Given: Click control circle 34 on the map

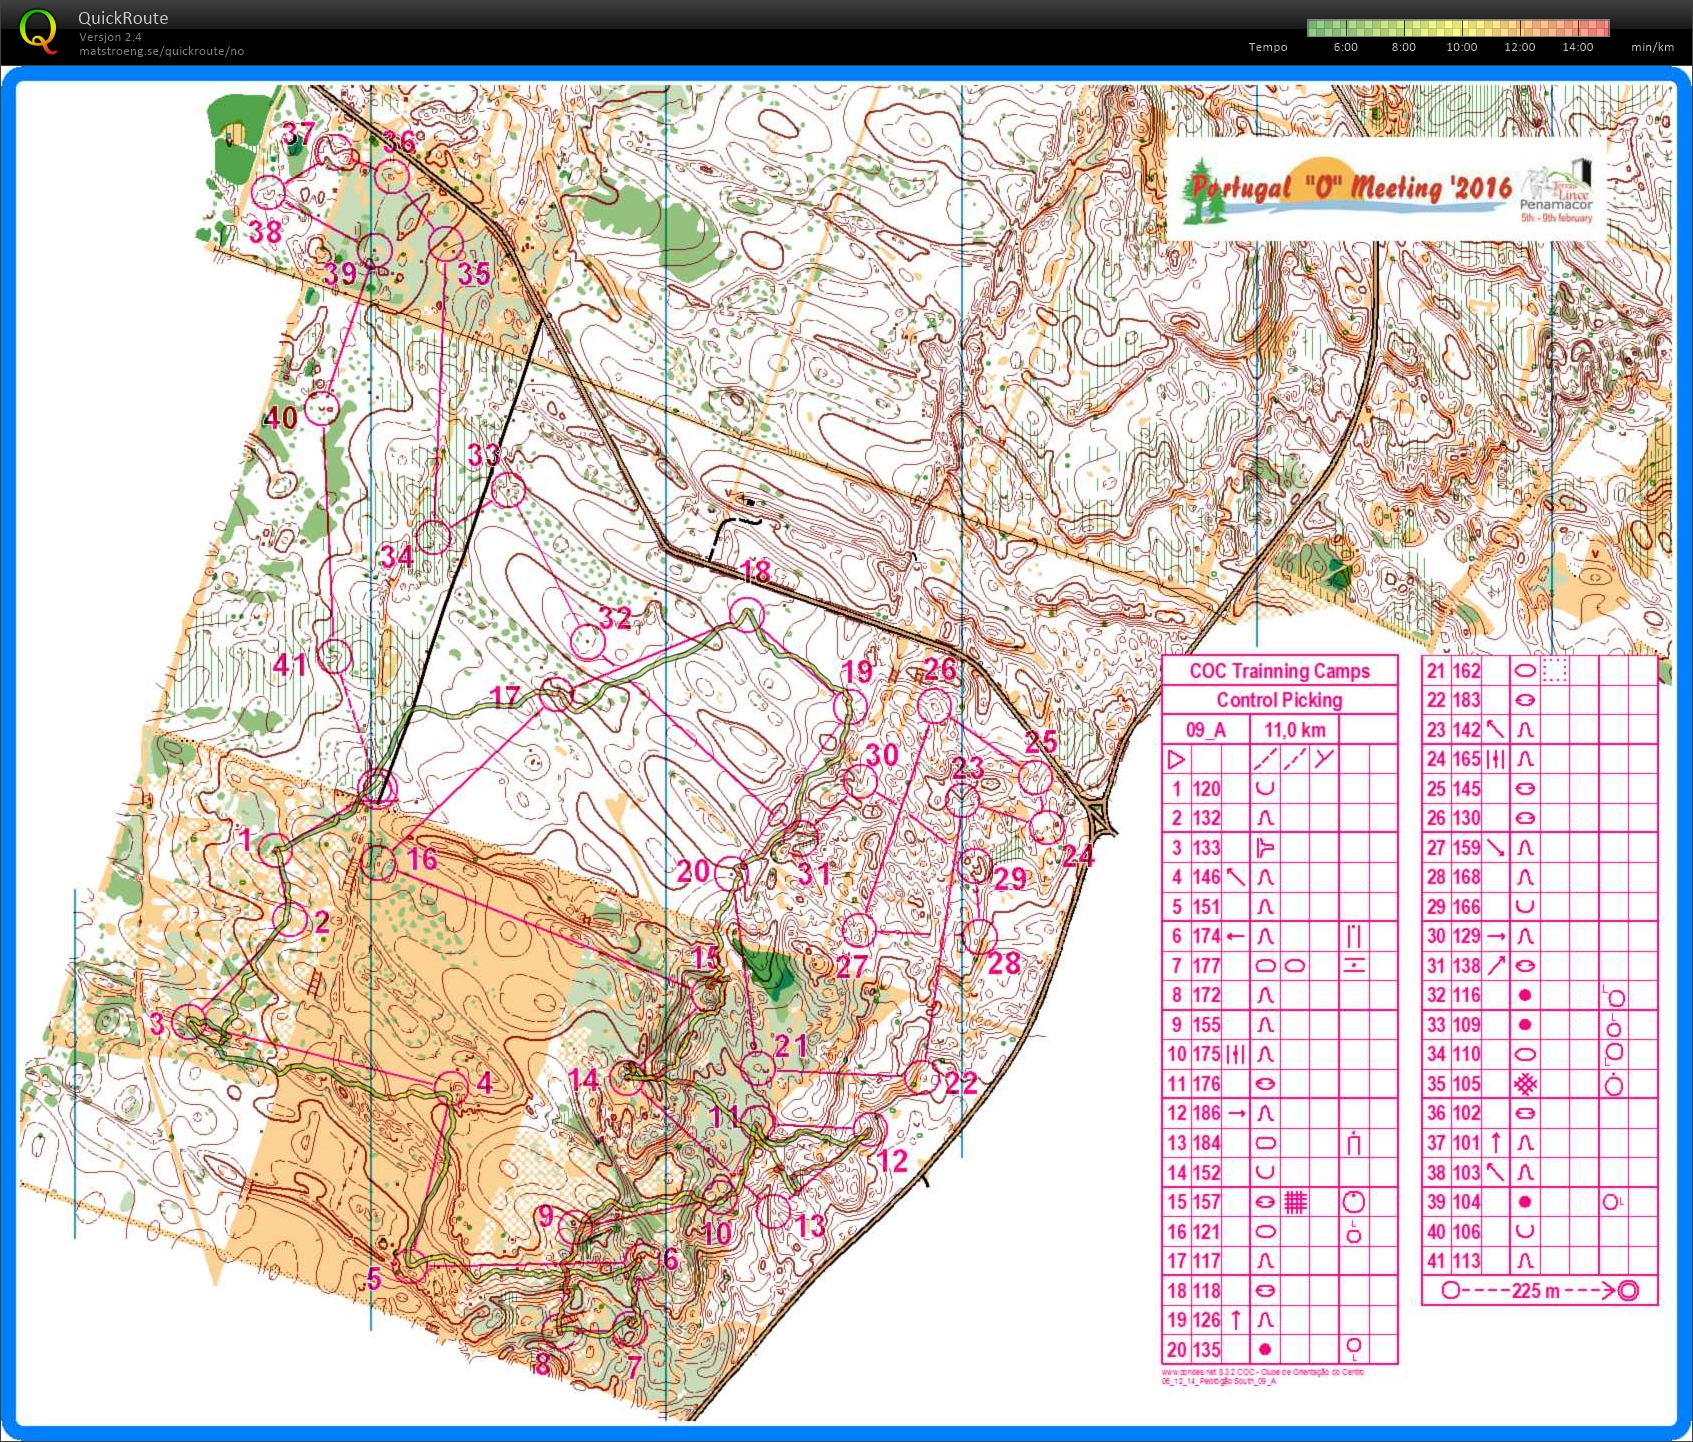Looking at the screenshot, I should pos(433,537).
